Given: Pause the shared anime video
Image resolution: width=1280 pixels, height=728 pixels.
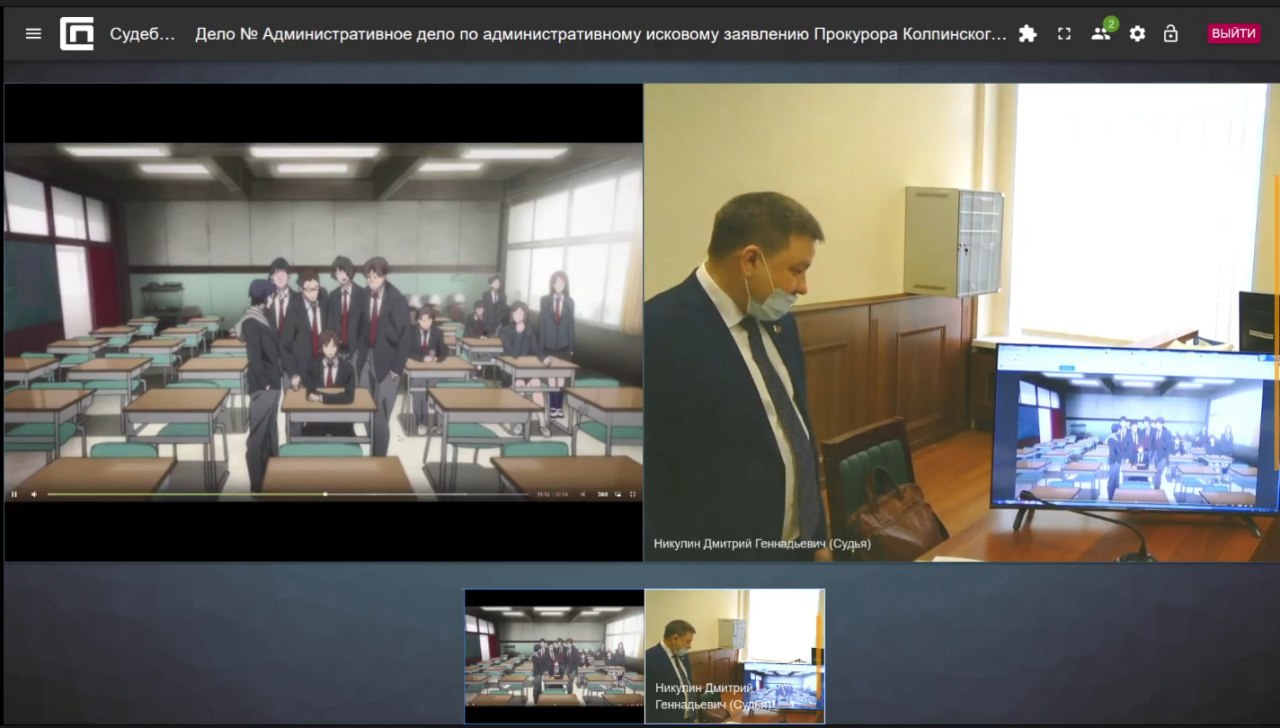Looking at the screenshot, I should (x=14, y=494).
